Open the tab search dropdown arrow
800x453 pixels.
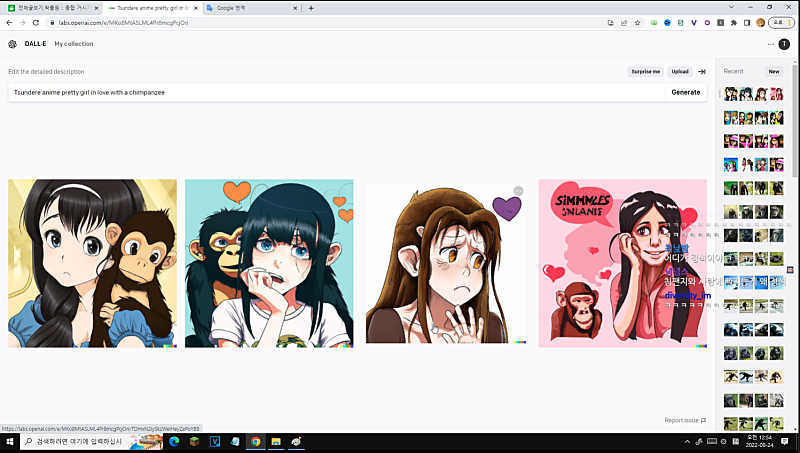tap(731, 7)
